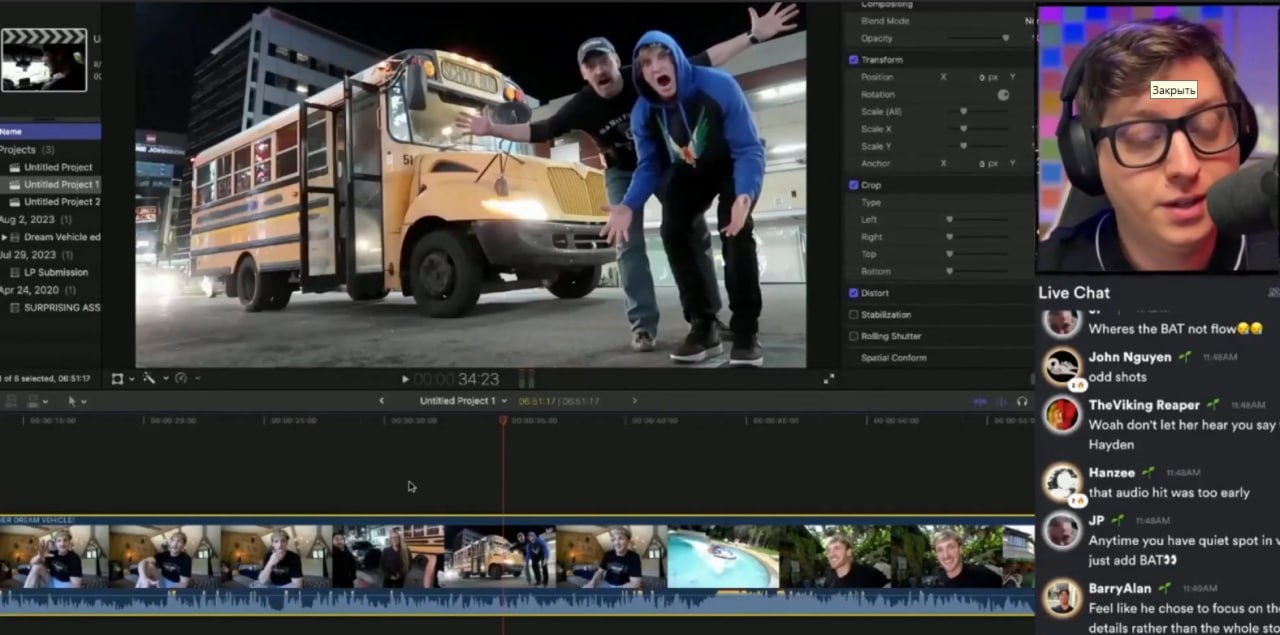The image size is (1280, 635).
Task: Open the enhancement magic wand tool
Action: click(149, 378)
